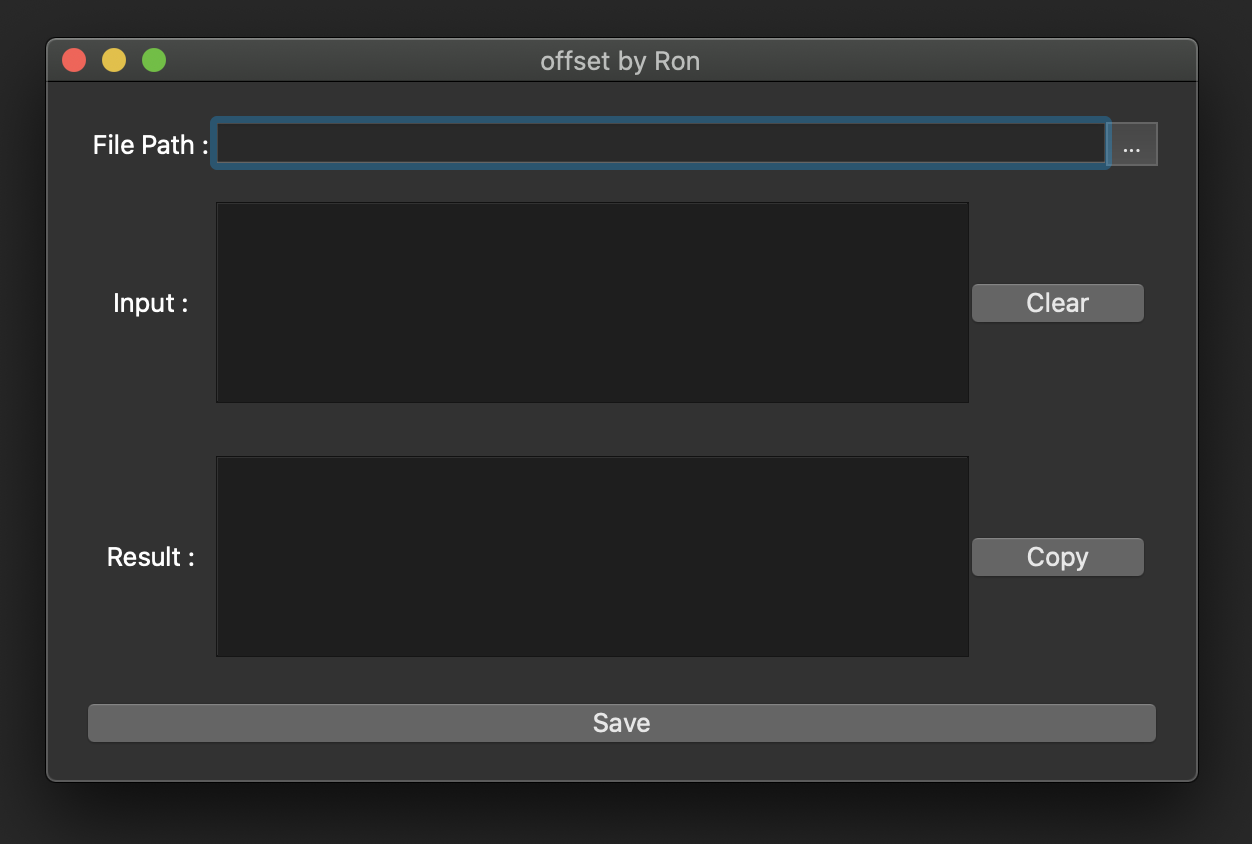Click the Result text area
Screen dimensions: 1252x844
click(592, 556)
